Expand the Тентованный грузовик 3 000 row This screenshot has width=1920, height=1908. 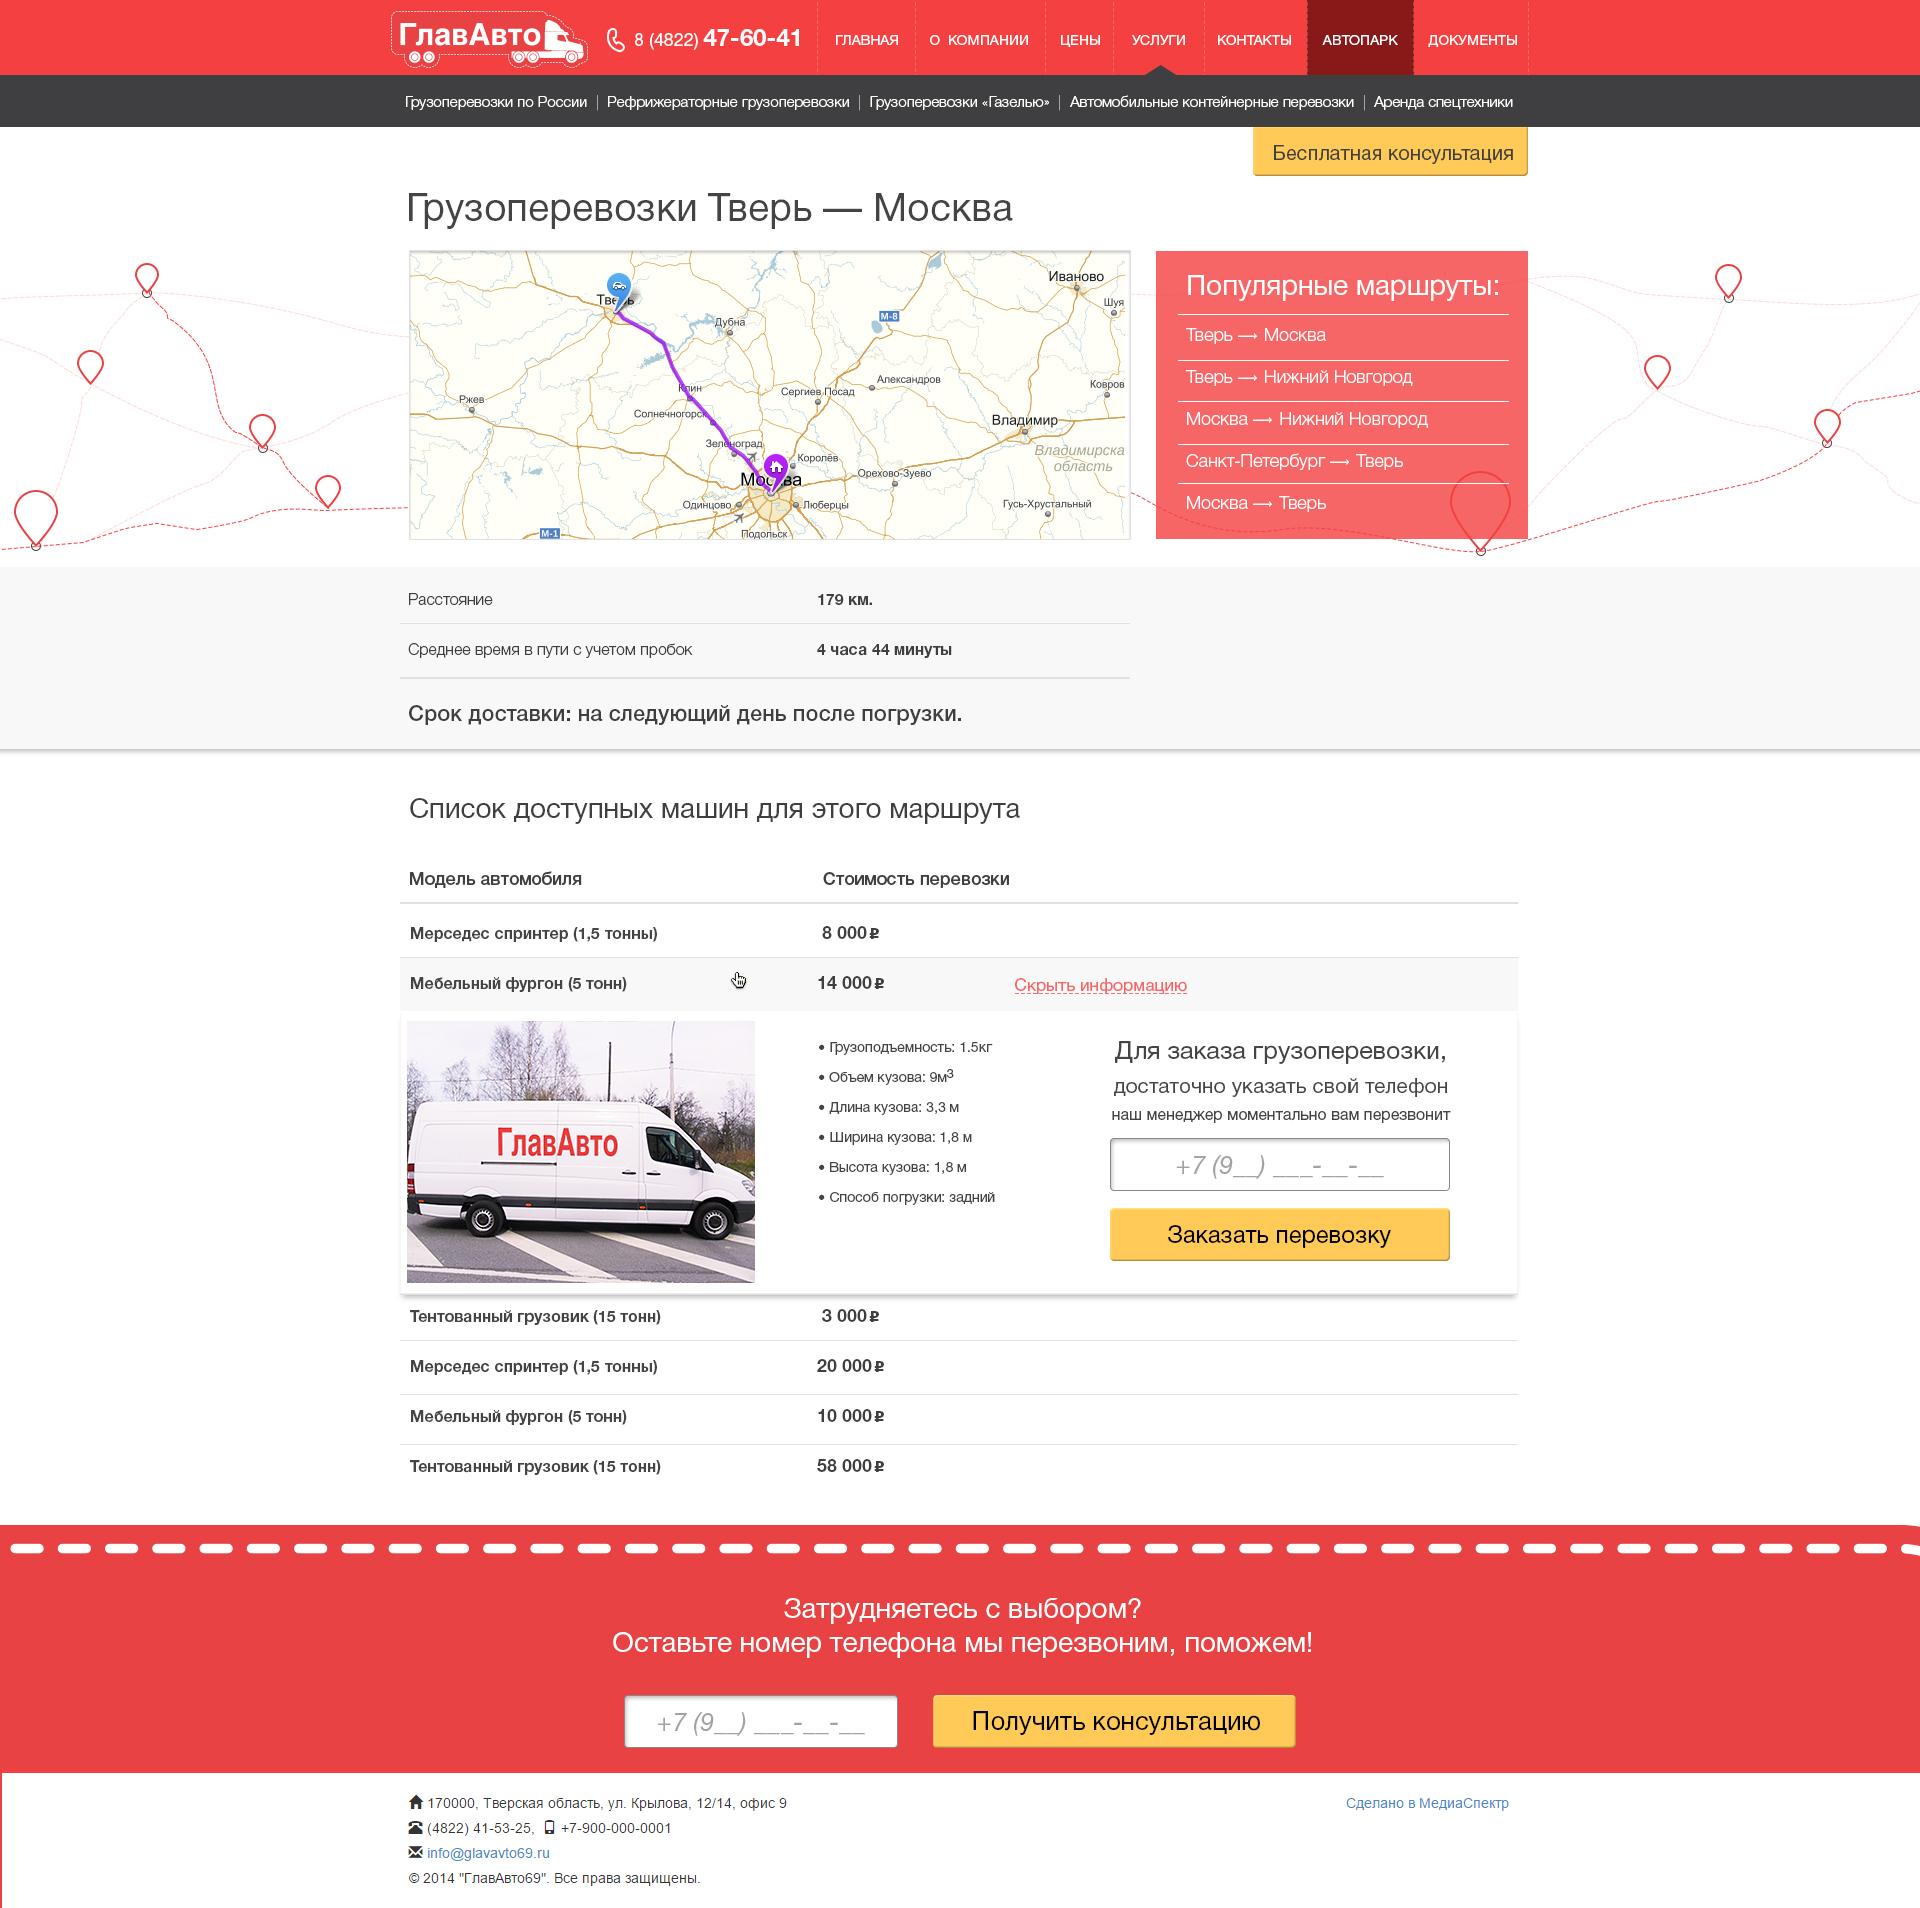[x=535, y=1316]
